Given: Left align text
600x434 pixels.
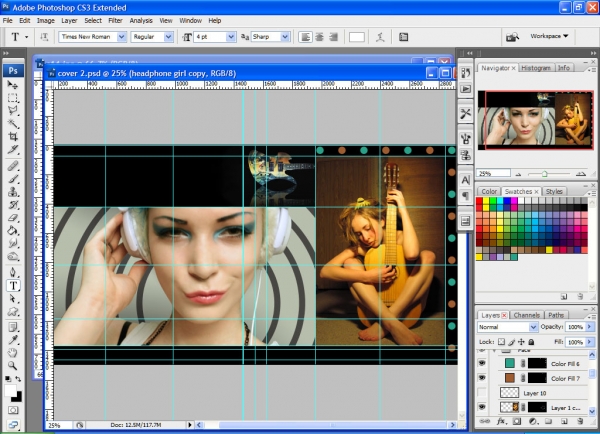Looking at the screenshot, I should pos(305,37).
